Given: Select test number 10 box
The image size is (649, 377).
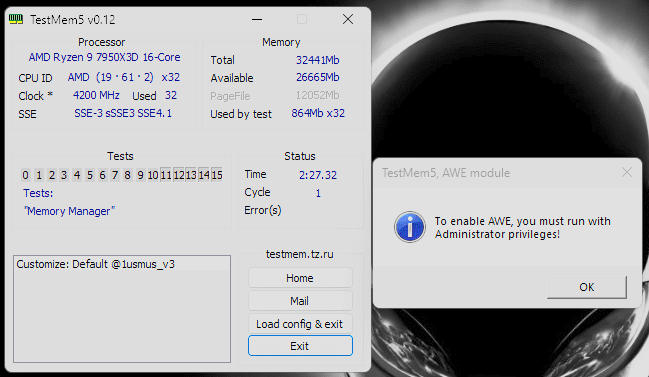Looking at the screenshot, I should coord(153,175).
